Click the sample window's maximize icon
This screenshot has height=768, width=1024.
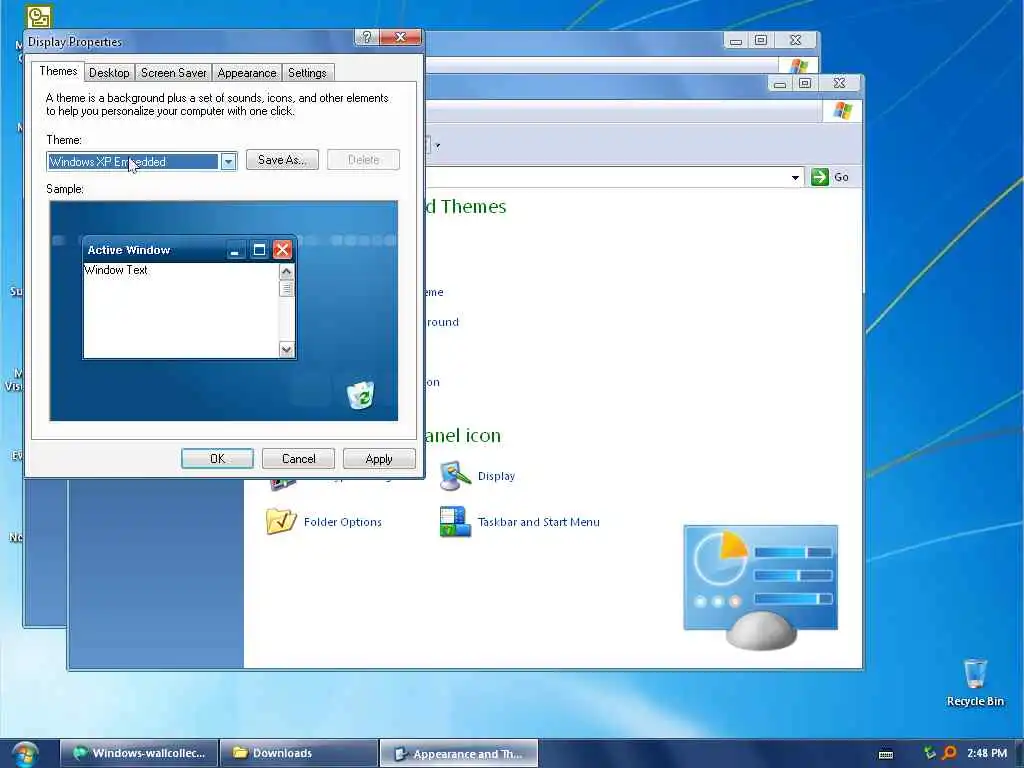point(259,249)
